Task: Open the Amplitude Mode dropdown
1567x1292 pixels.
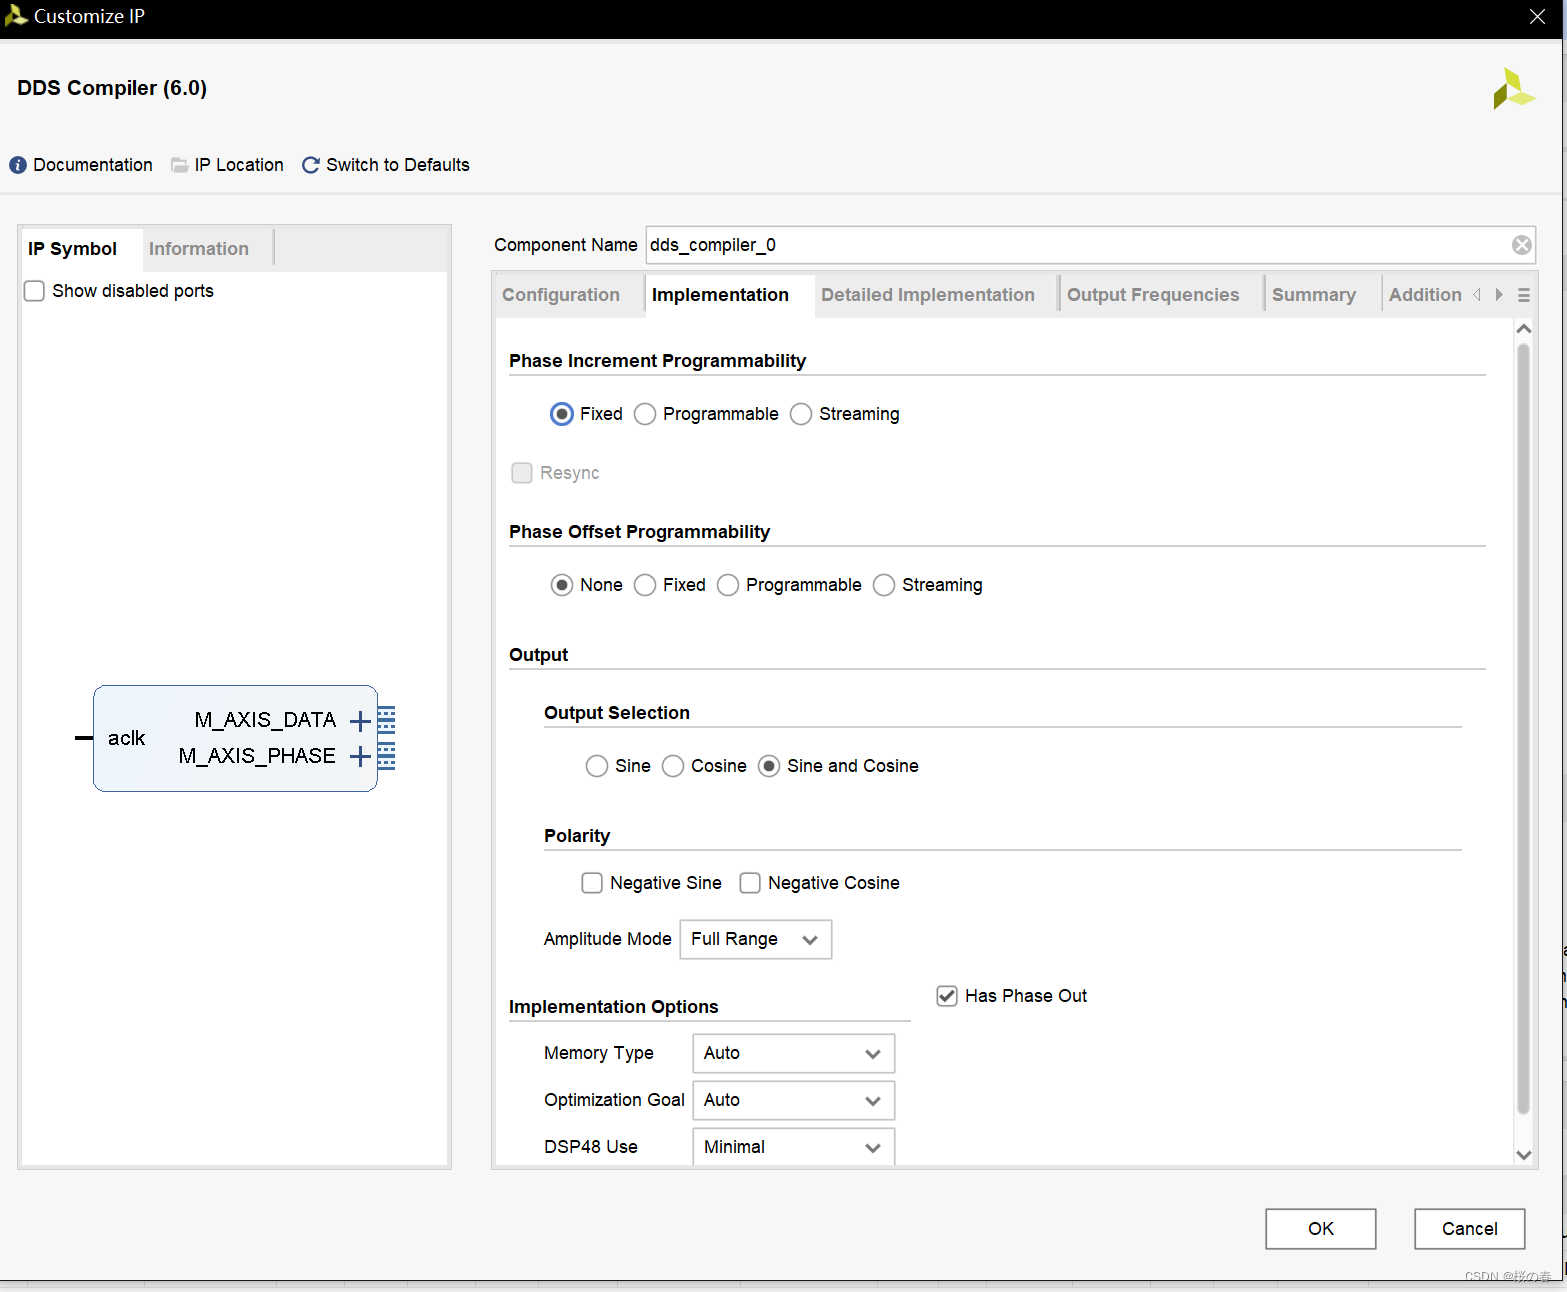Action: [x=756, y=939]
